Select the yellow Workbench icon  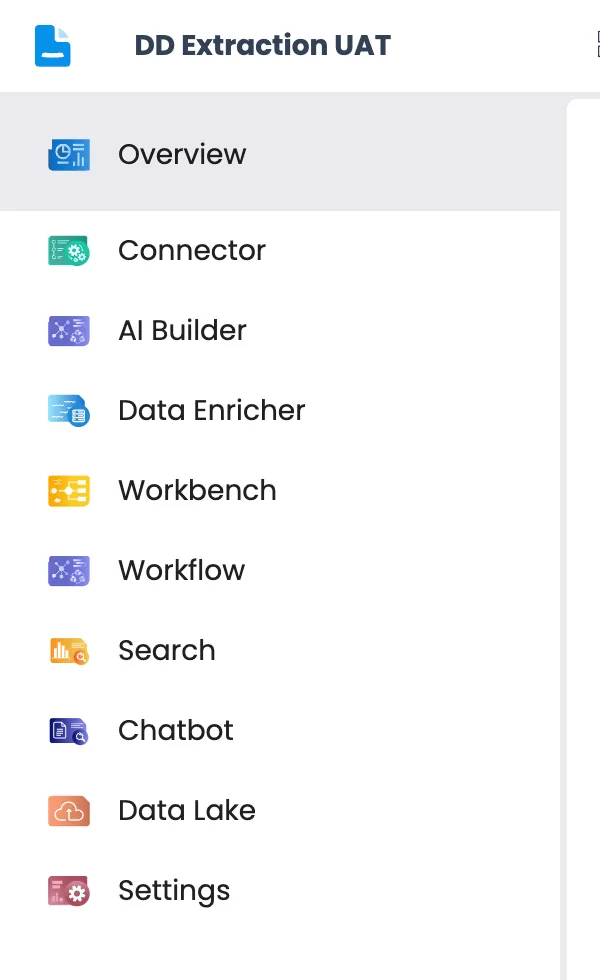69,491
